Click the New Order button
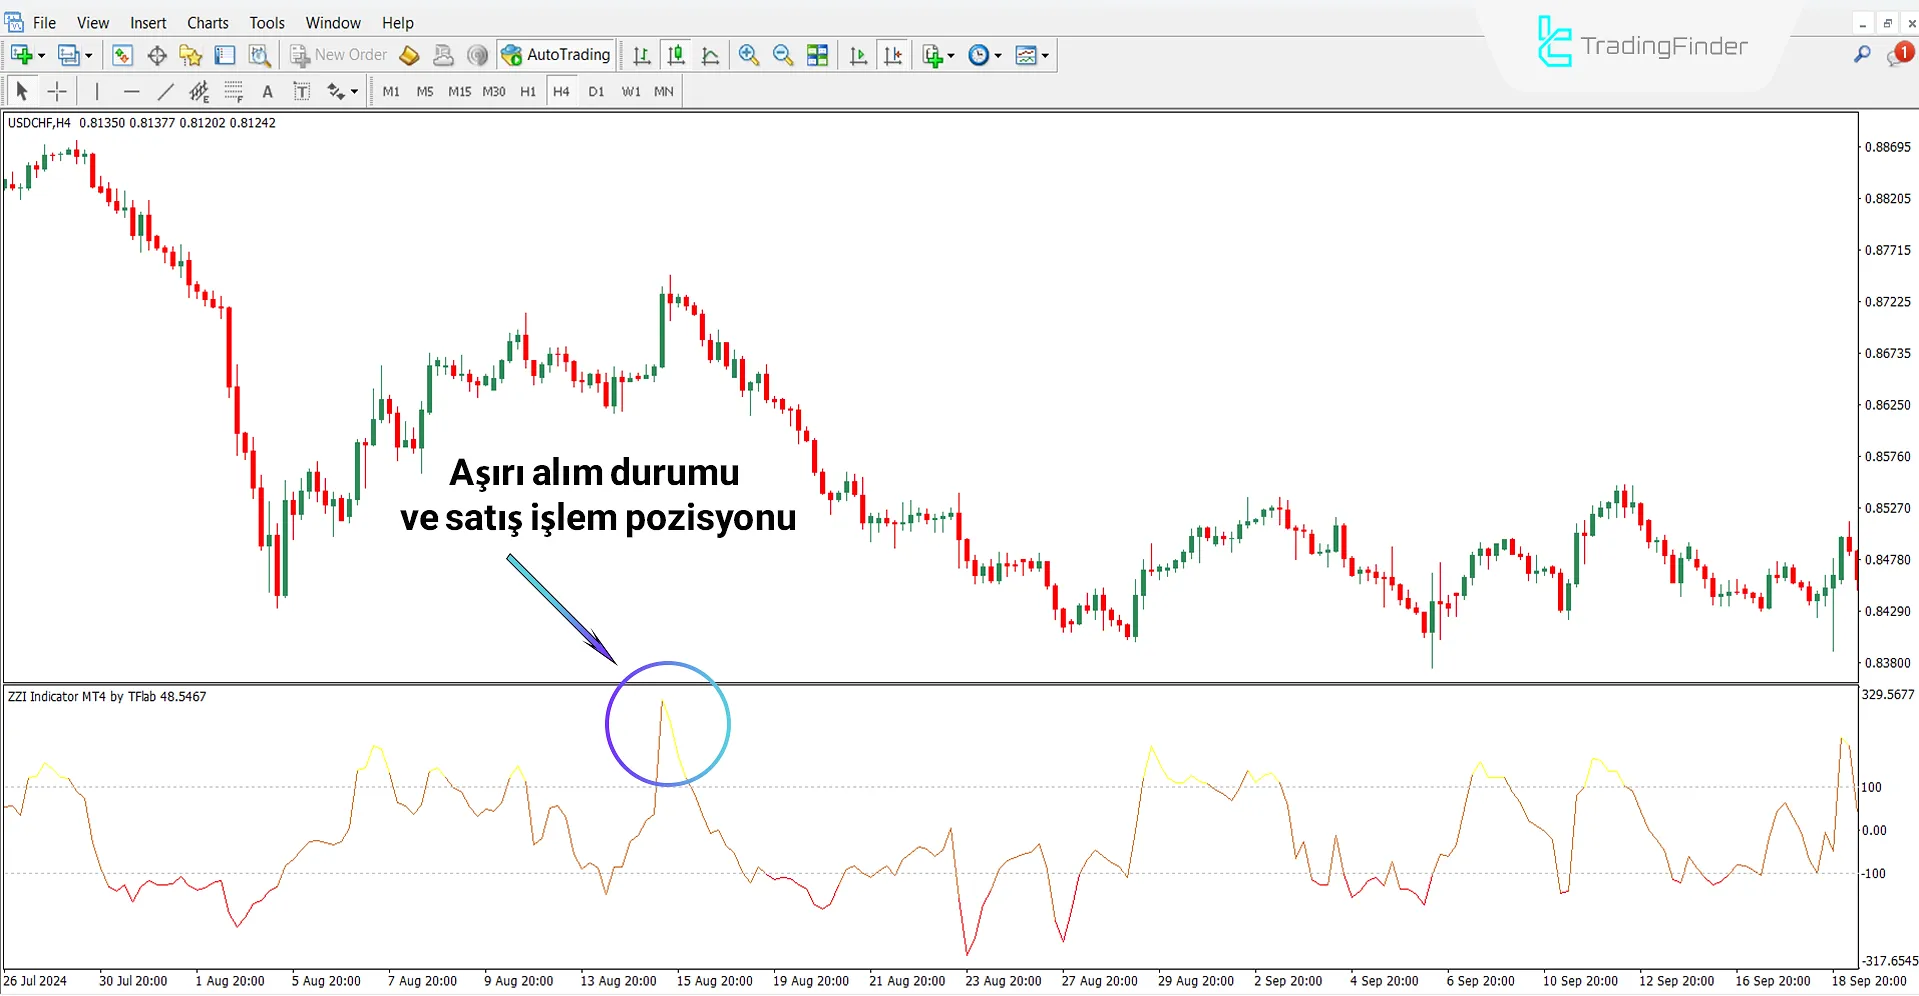The height and width of the screenshot is (996, 1919). click(338, 55)
